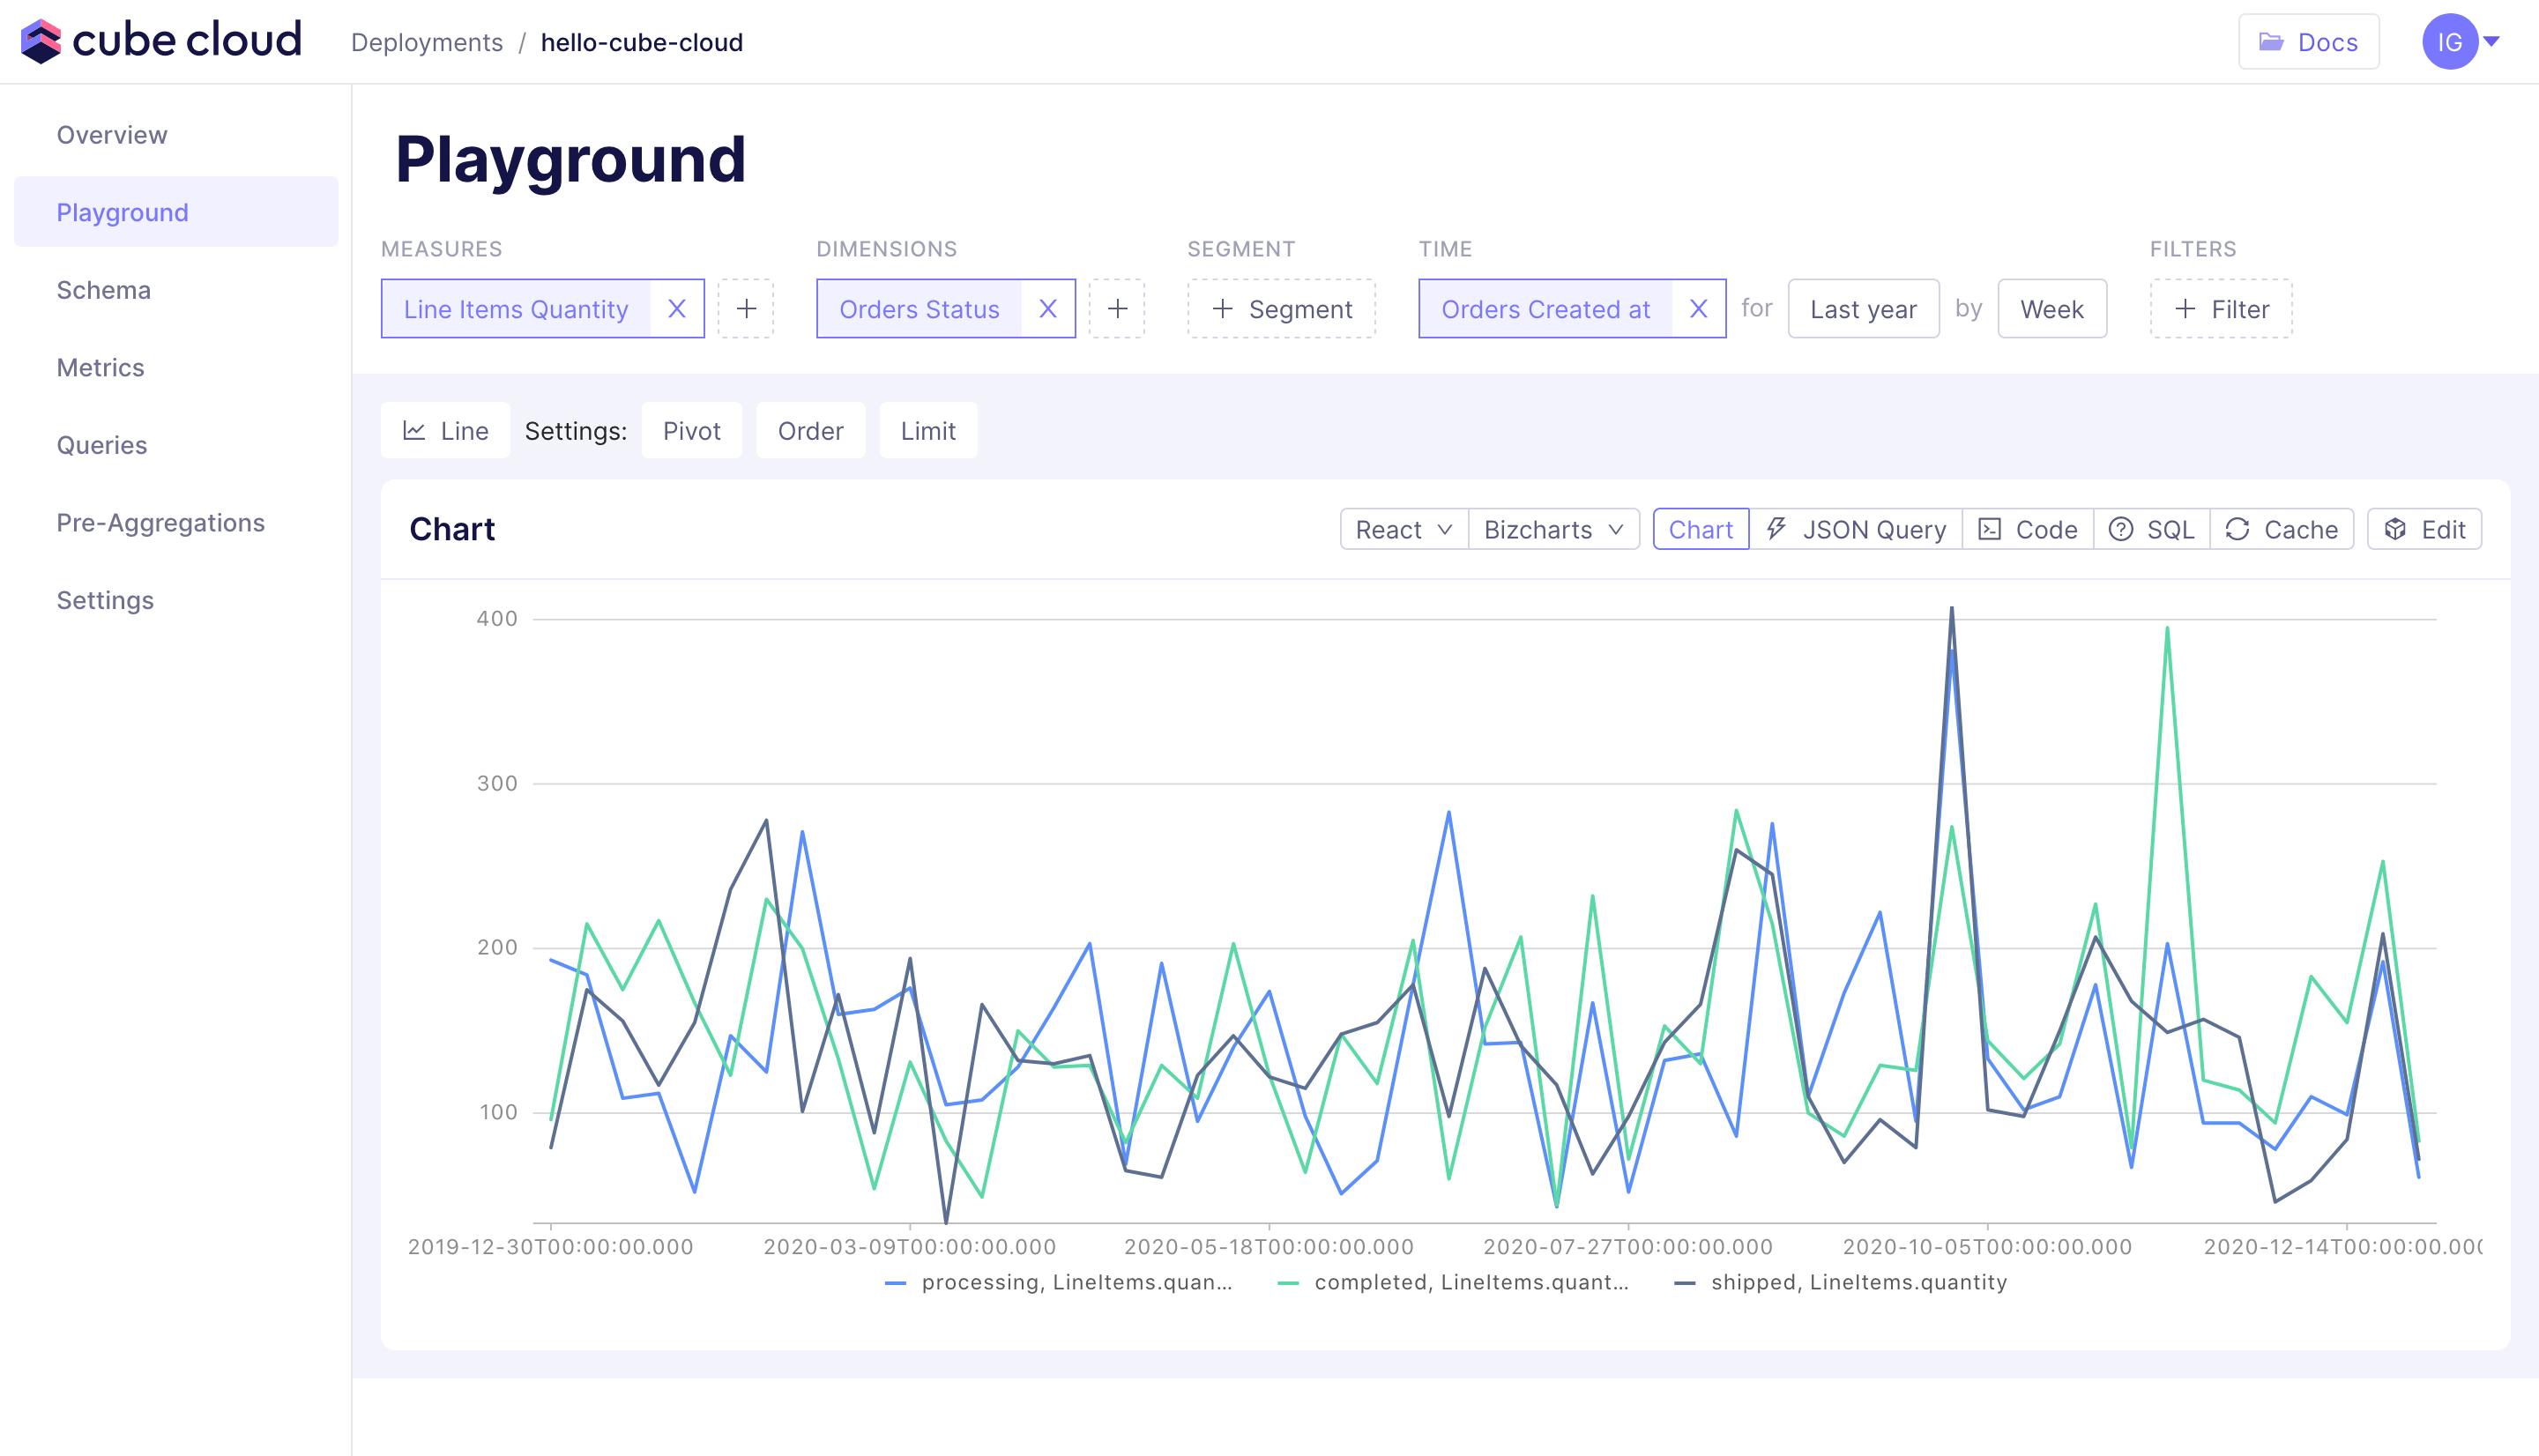The height and width of the screenshot is (1456, 2539).
Task: Toggle the completed series in the legend
Action: tap(1453, 1282)
